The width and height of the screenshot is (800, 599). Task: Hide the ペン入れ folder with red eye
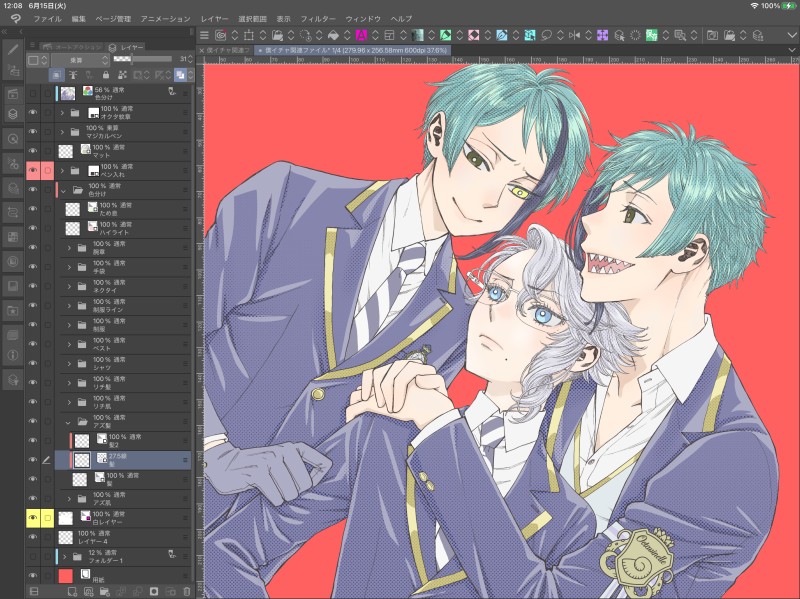[x=33, y=170]
